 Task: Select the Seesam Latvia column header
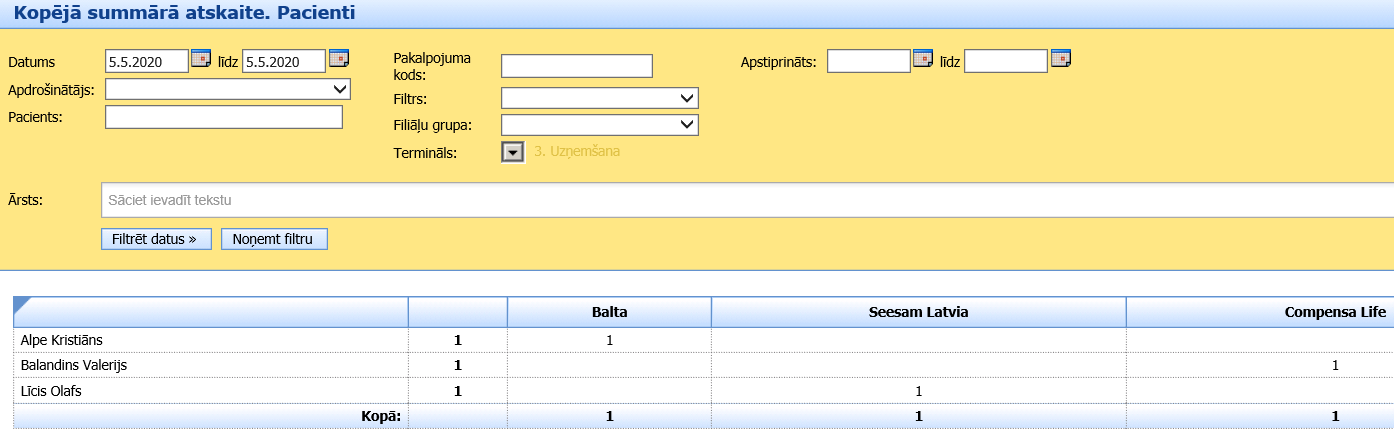coord(918,313)
